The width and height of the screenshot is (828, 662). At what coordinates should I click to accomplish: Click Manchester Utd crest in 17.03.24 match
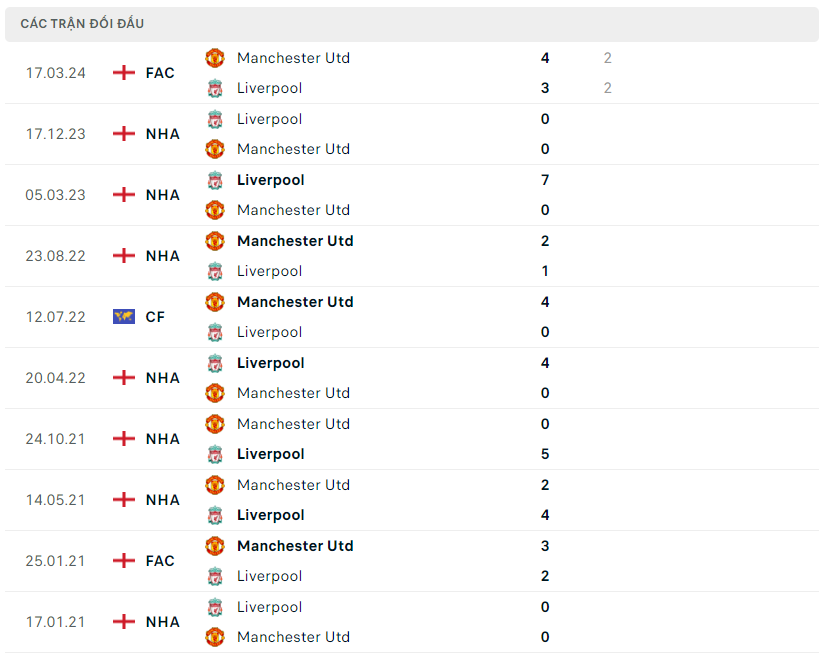click(x=215, y=58)
